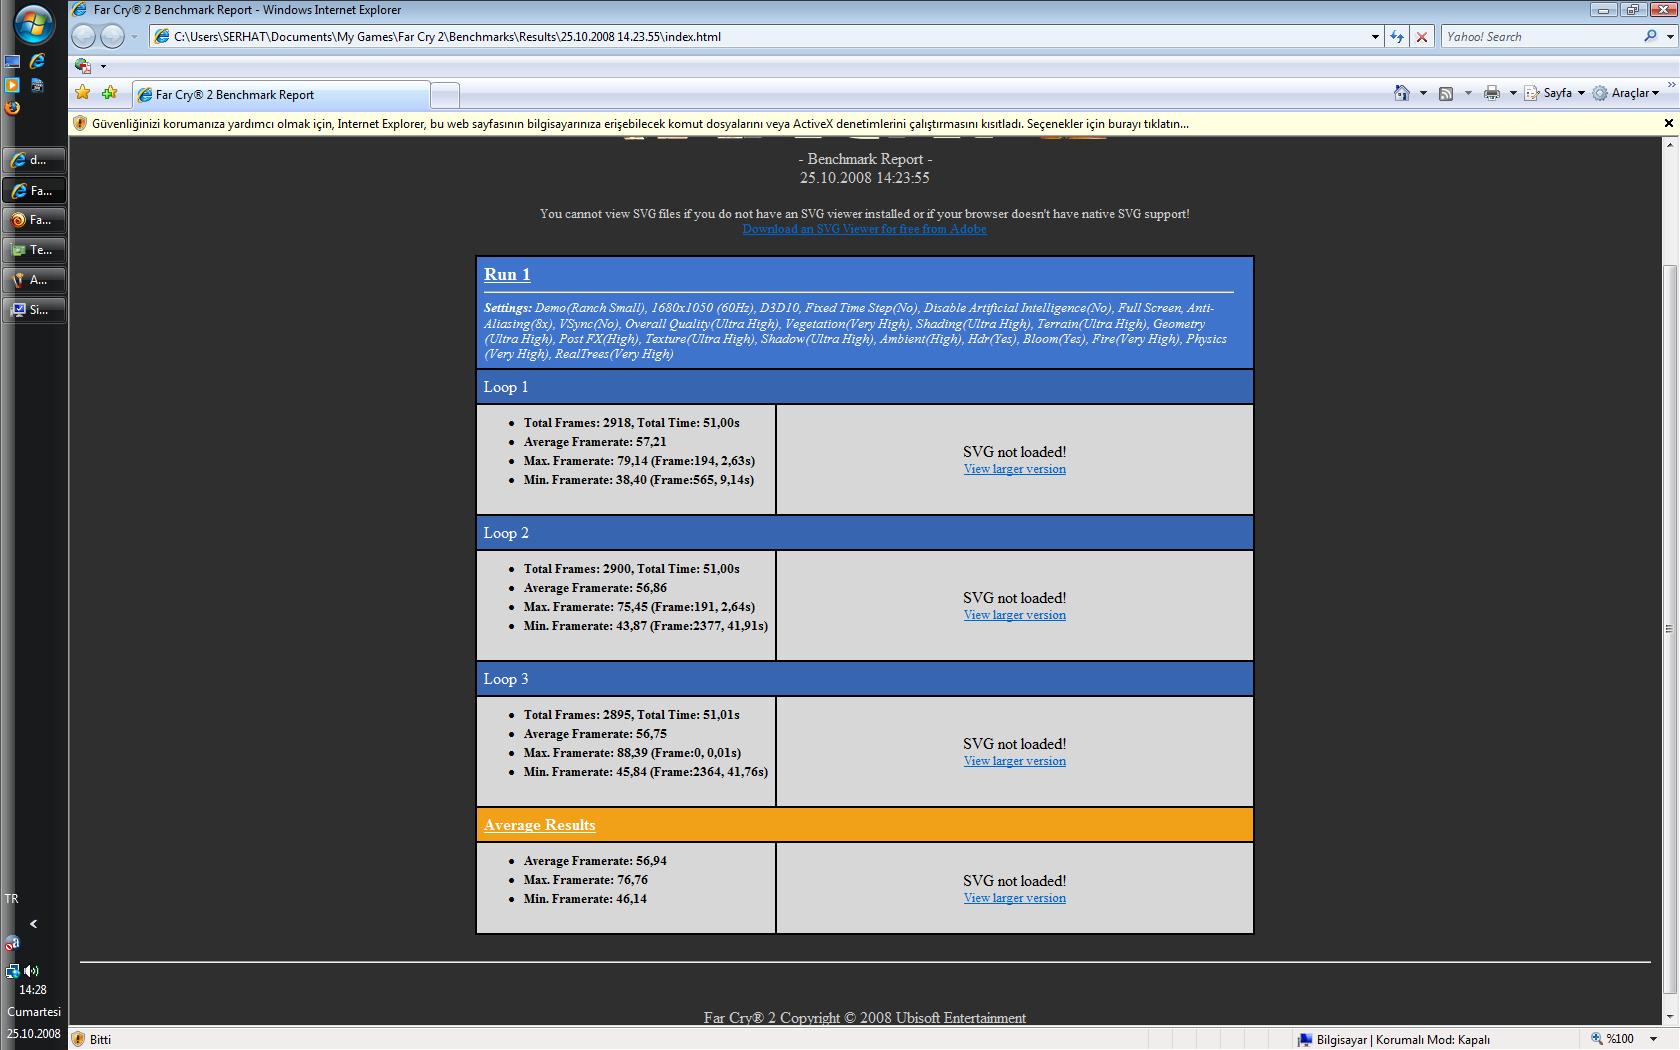Open the PDF converter toolbar dropdown arrow

103,67
